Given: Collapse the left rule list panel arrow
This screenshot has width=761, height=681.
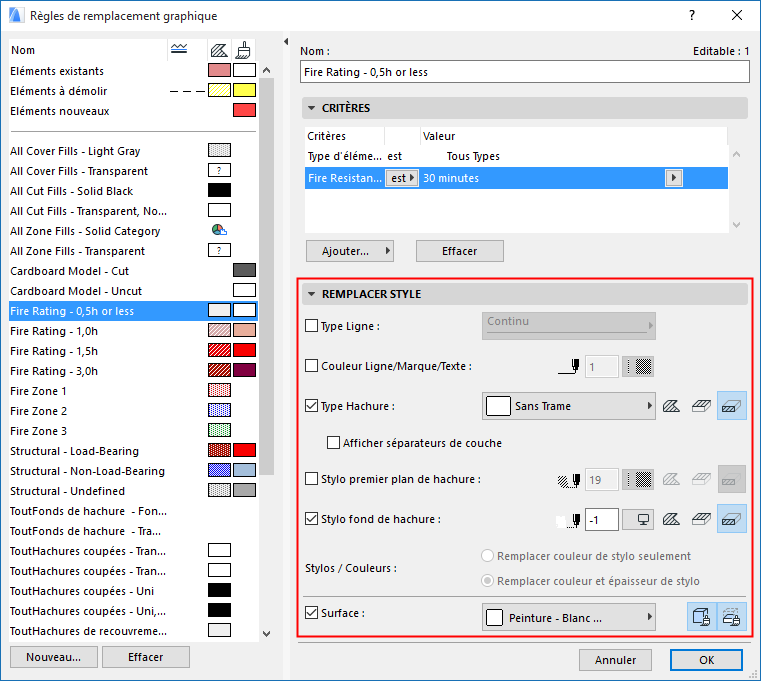Looking at the screenshot, I should pos(286,42).
